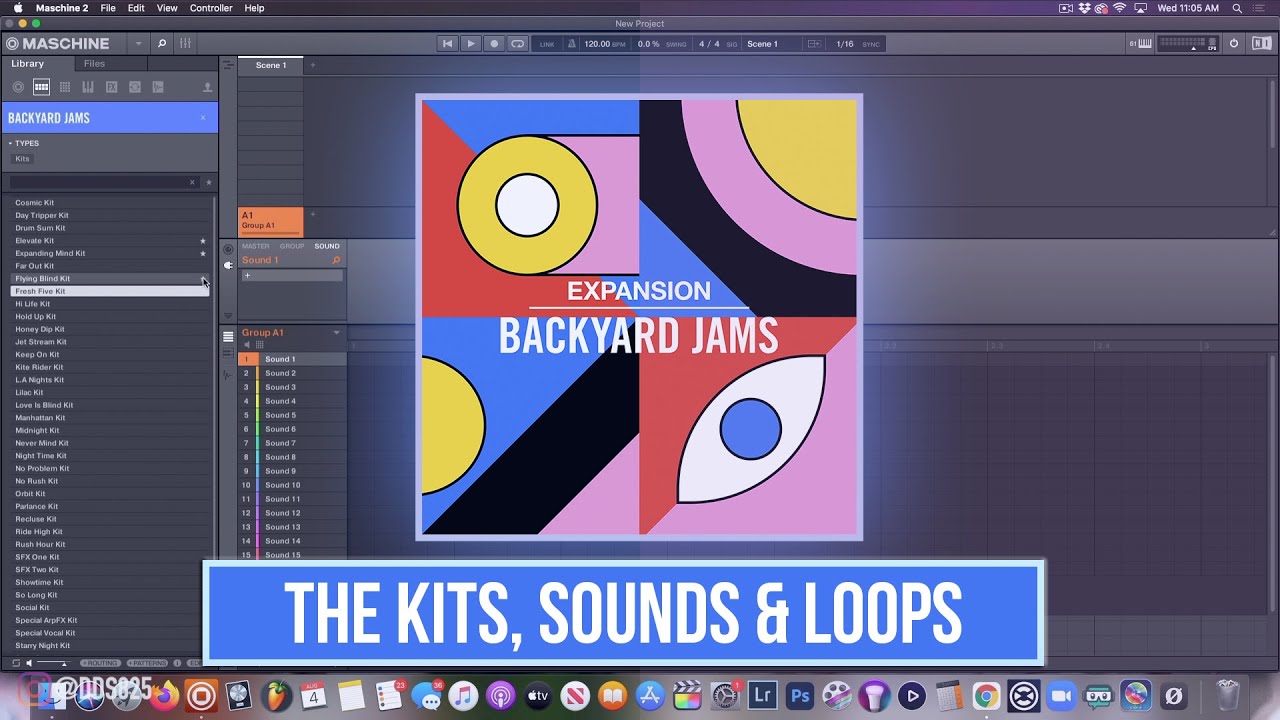Open the Maschine main menu dropdown arrow
The width and height of the screenshot is (1280, 720).
[138, 44]
